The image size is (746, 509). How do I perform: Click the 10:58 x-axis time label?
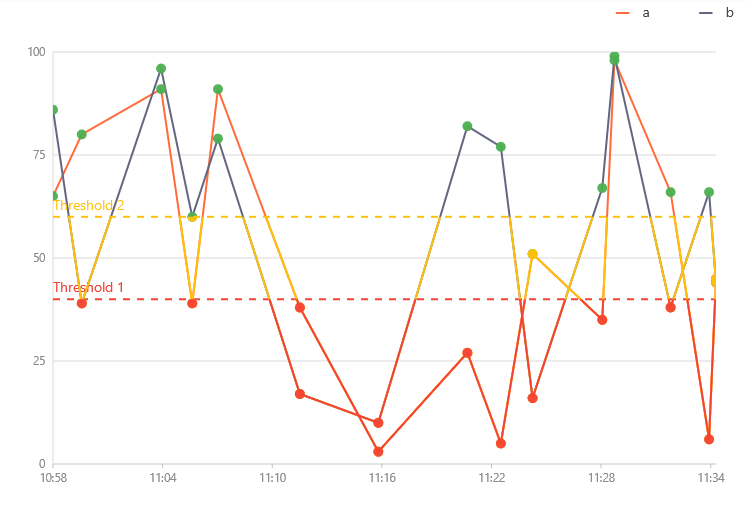pyautogui.click(x=54, y=479)
